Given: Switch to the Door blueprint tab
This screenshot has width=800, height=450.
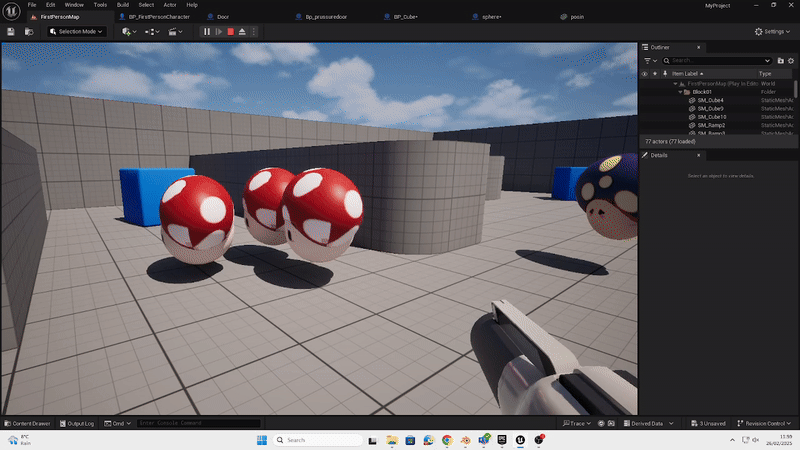Looking at the screenshot, I should tap(223, 17).
